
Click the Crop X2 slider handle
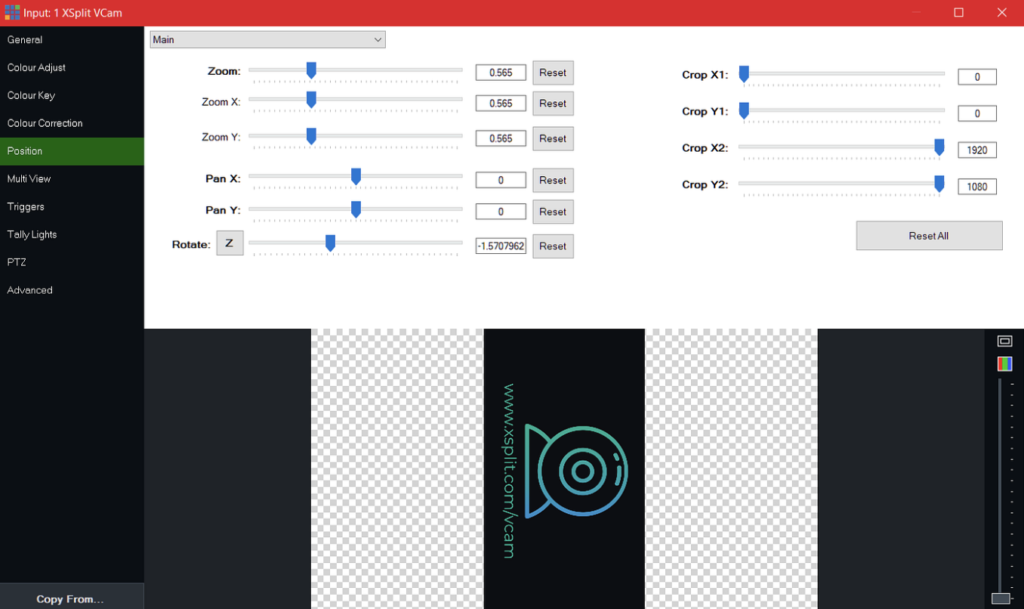tap(939, 148)
